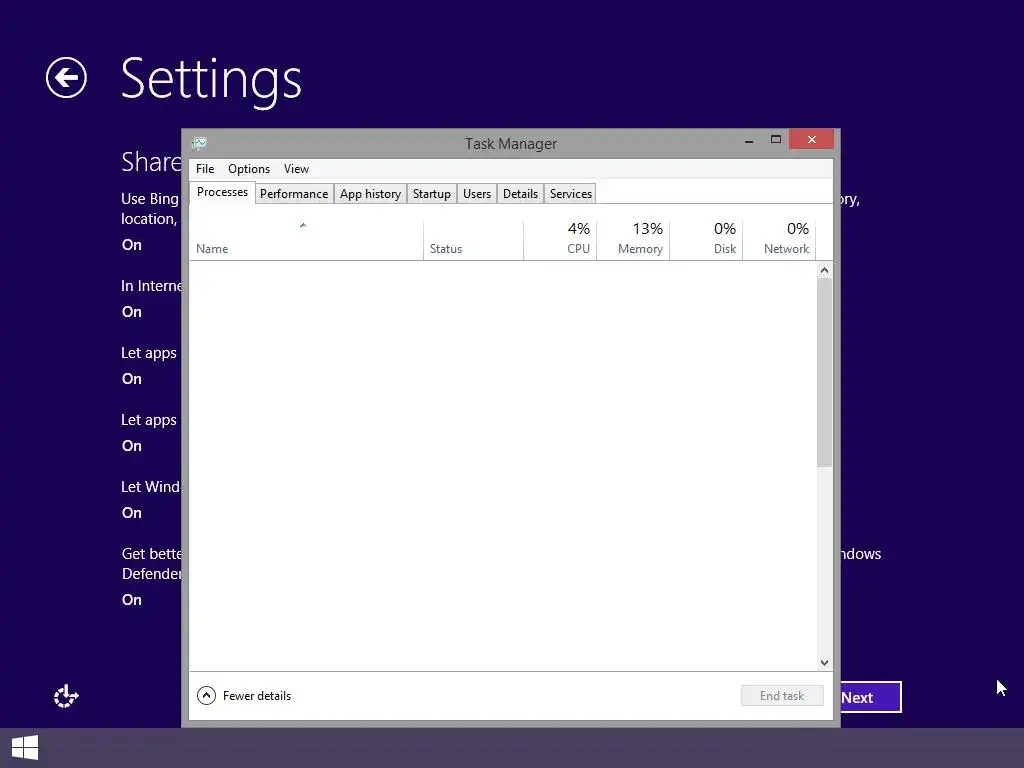This screenshot has height=768, width=1024.
Task: Select the Processes tab
Action: point(222,192)
